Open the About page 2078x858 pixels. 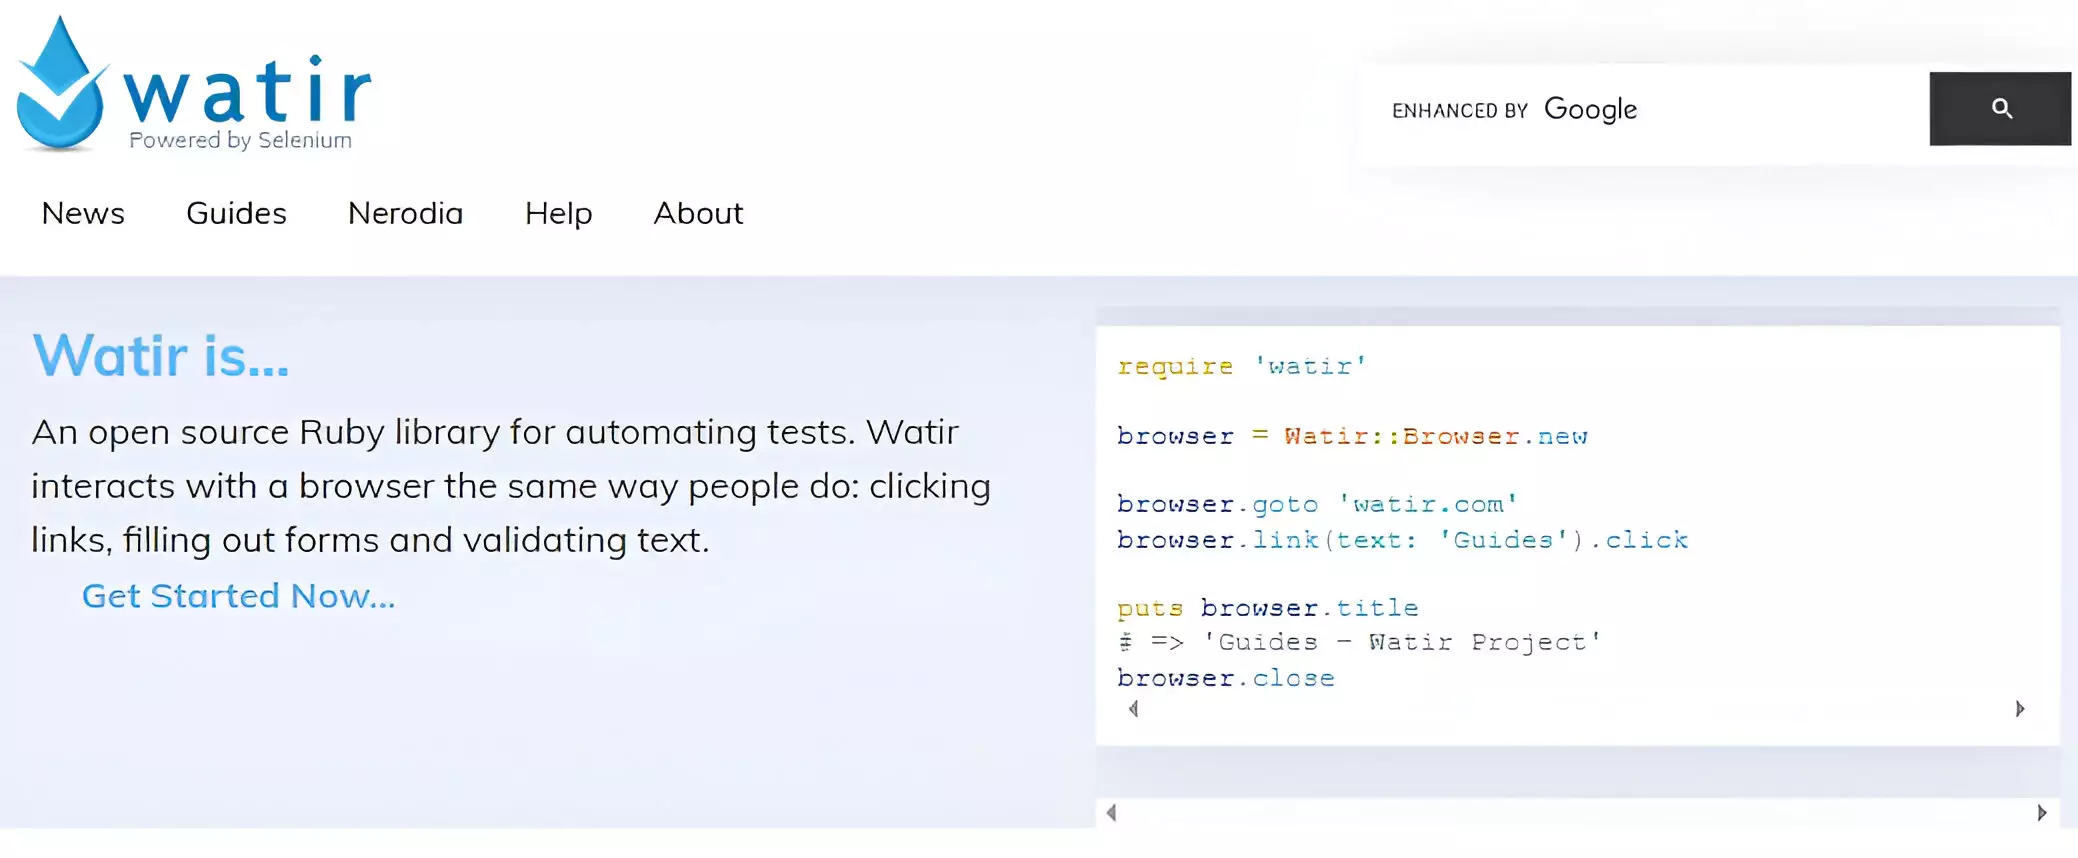698,213
